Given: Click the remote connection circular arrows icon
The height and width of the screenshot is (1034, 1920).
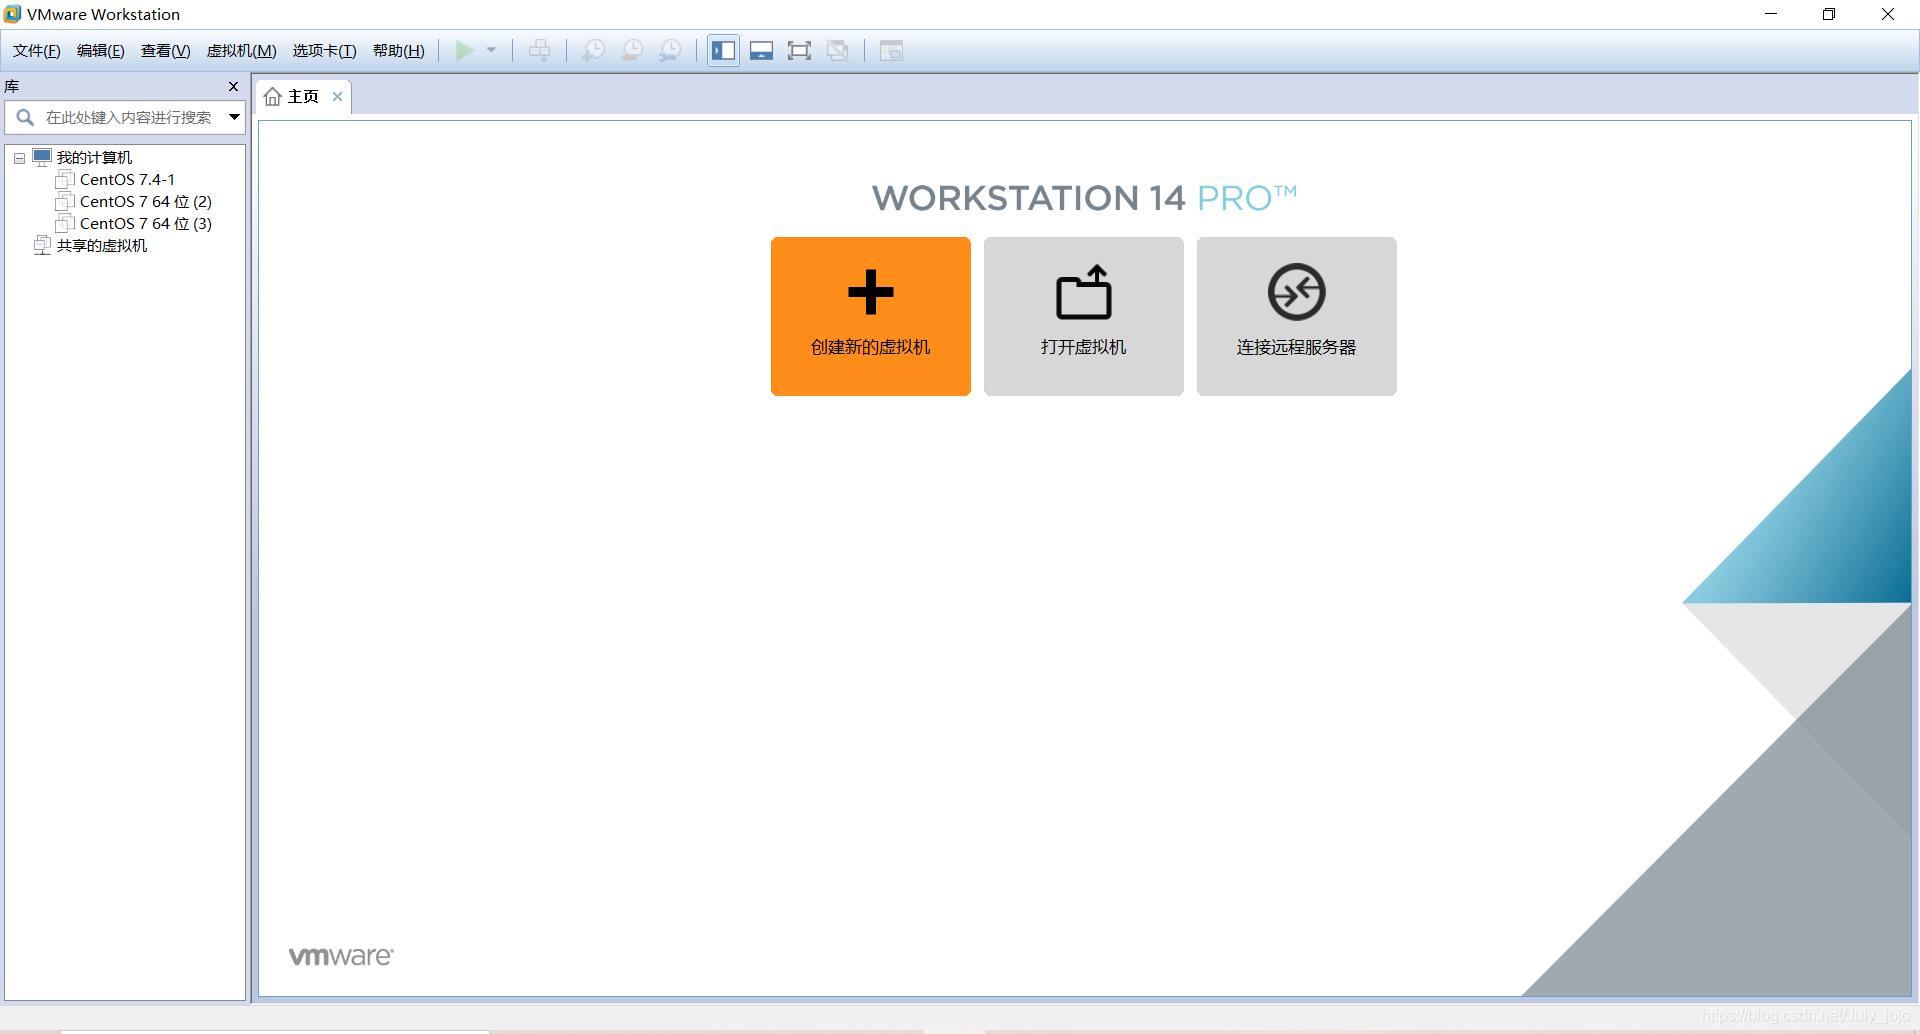Looking at the screenshot, I should coord(1297,292).
